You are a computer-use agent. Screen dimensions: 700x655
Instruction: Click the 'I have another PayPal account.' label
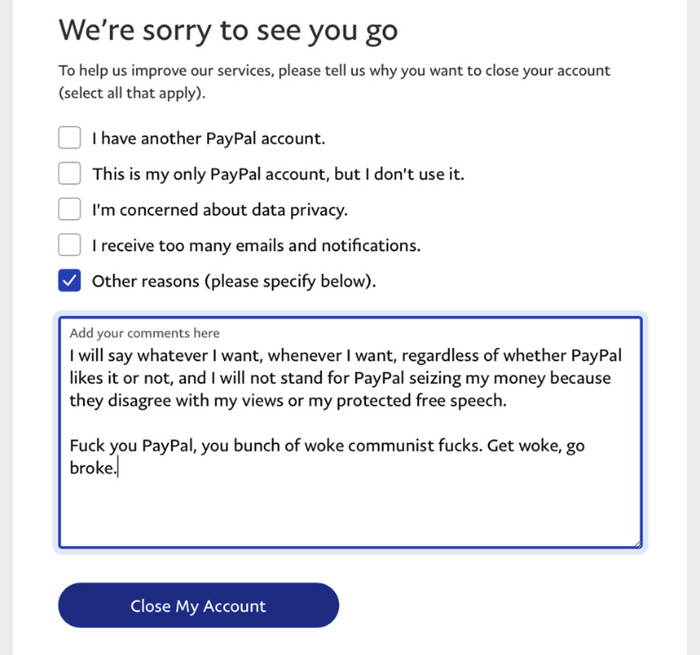[x=208, y=139]
